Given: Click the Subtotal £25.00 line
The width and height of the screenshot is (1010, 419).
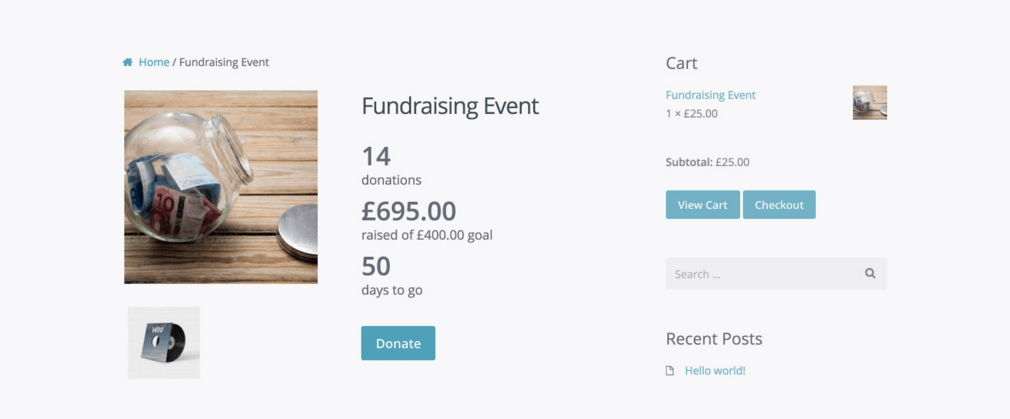Looking at the screenshot, I should (x=708, y=162).
